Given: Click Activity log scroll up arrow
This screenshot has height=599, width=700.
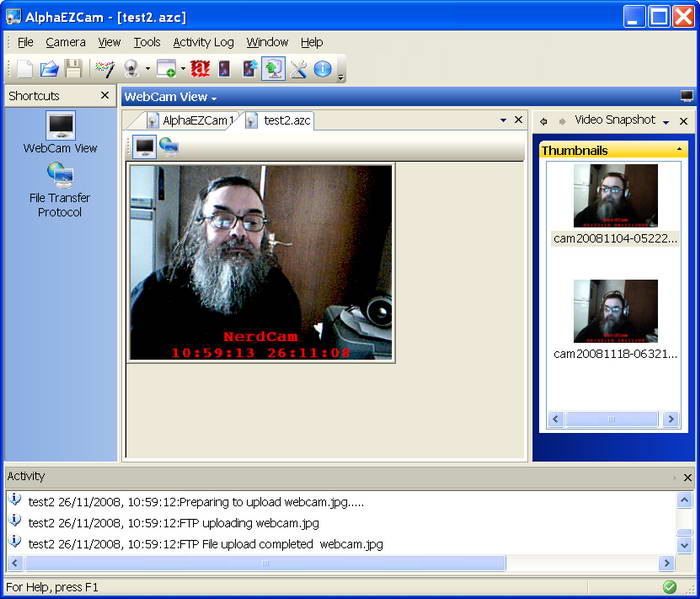Looking at the screenshot, I should point(684,500).
